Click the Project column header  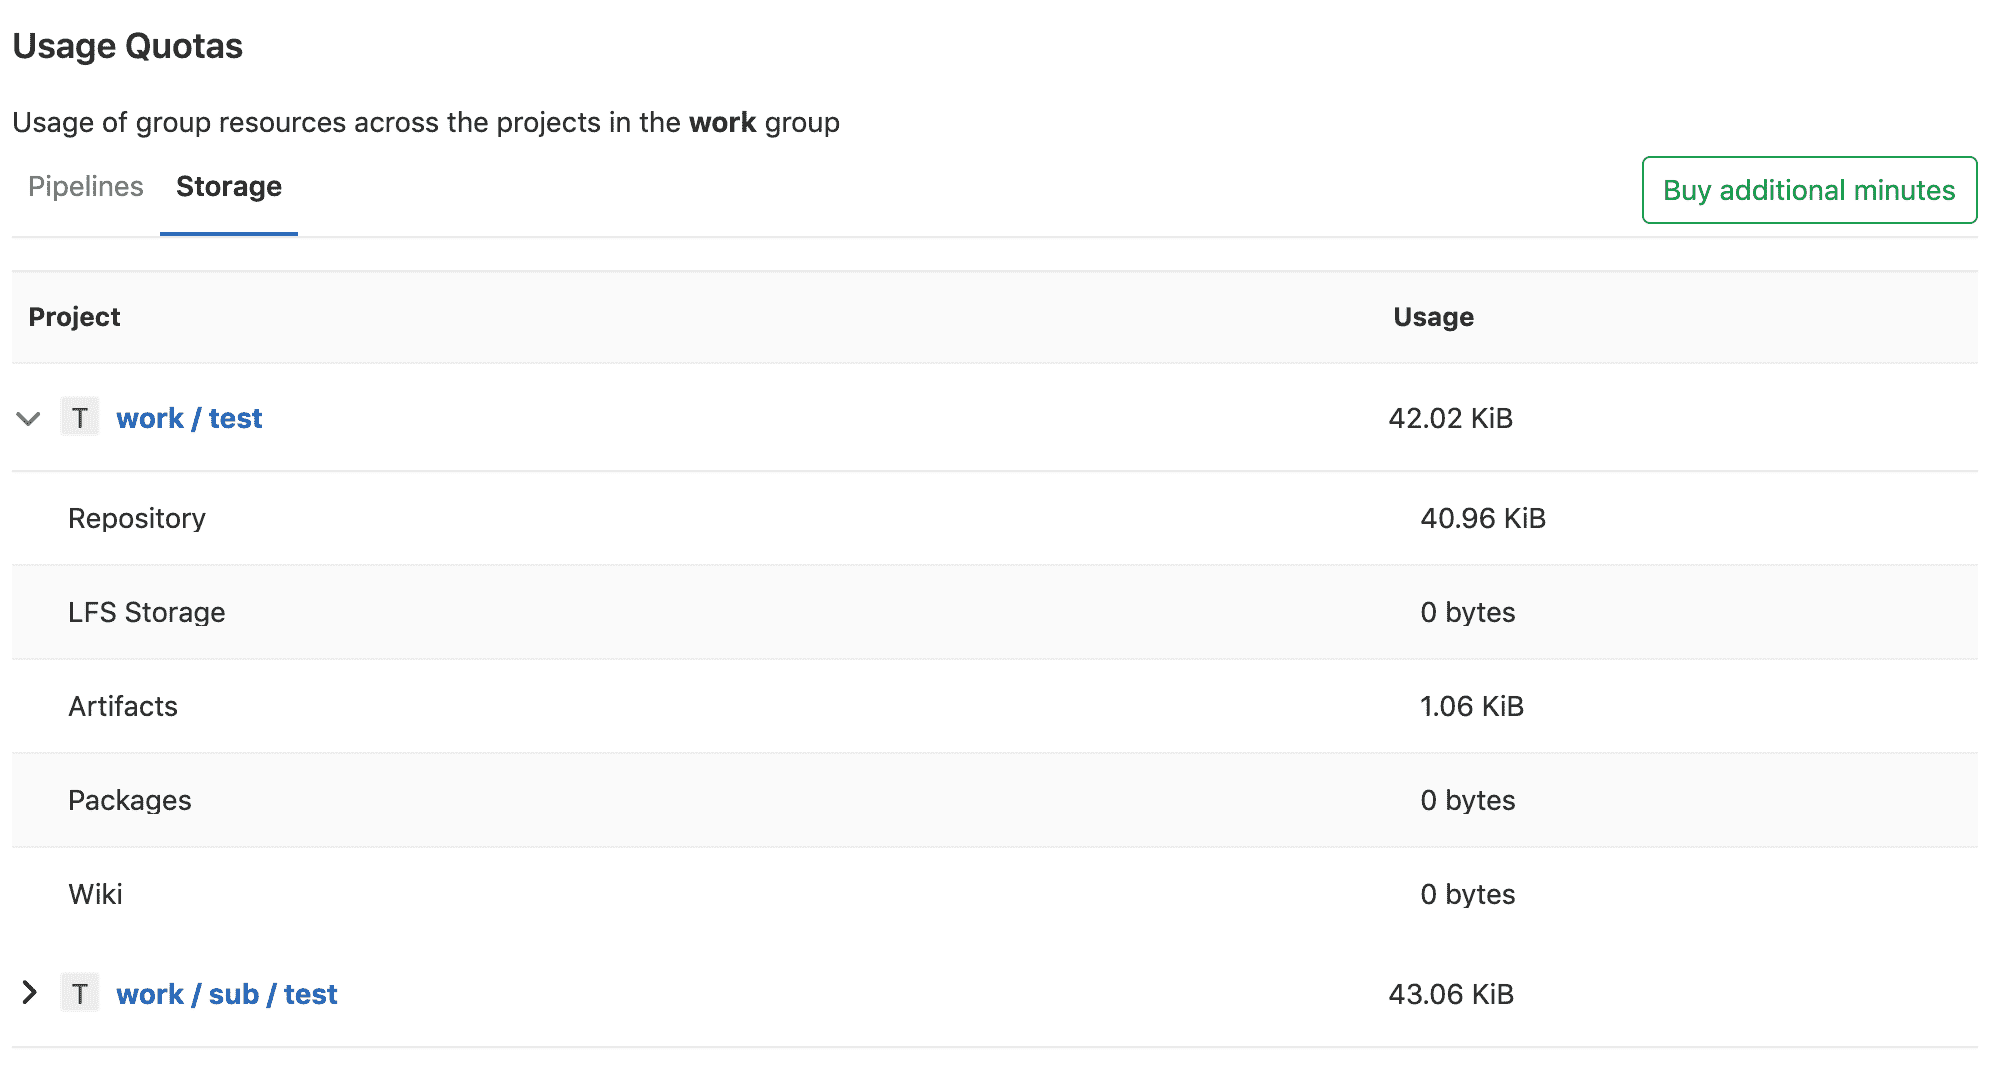[x=75, y=317]
